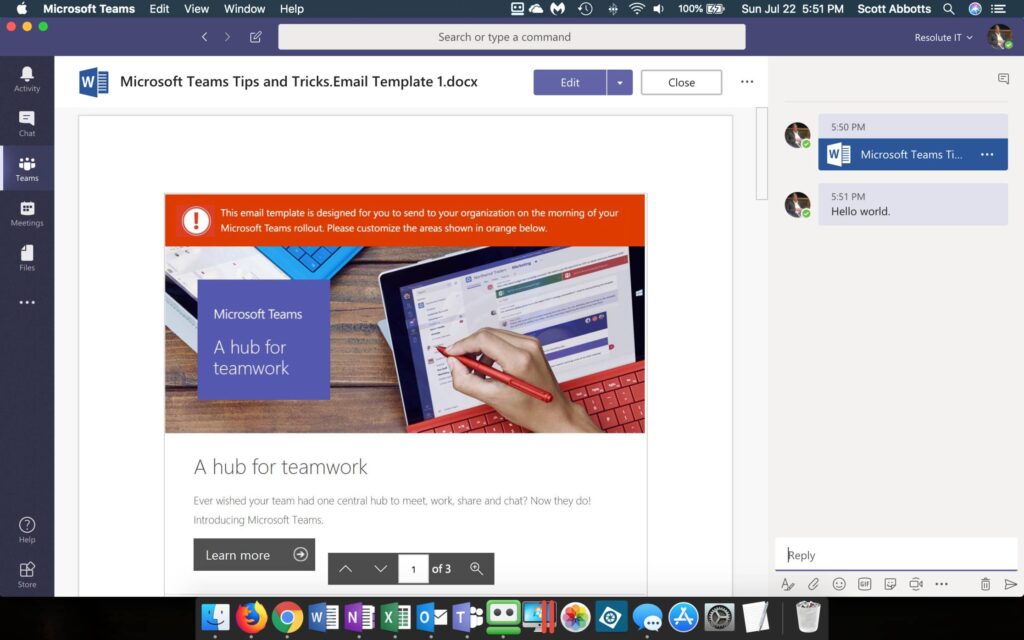1024x640 pixels.
Task: Open the Microsoft Teams Ti... attachment
Action: (x=912, y=155)
